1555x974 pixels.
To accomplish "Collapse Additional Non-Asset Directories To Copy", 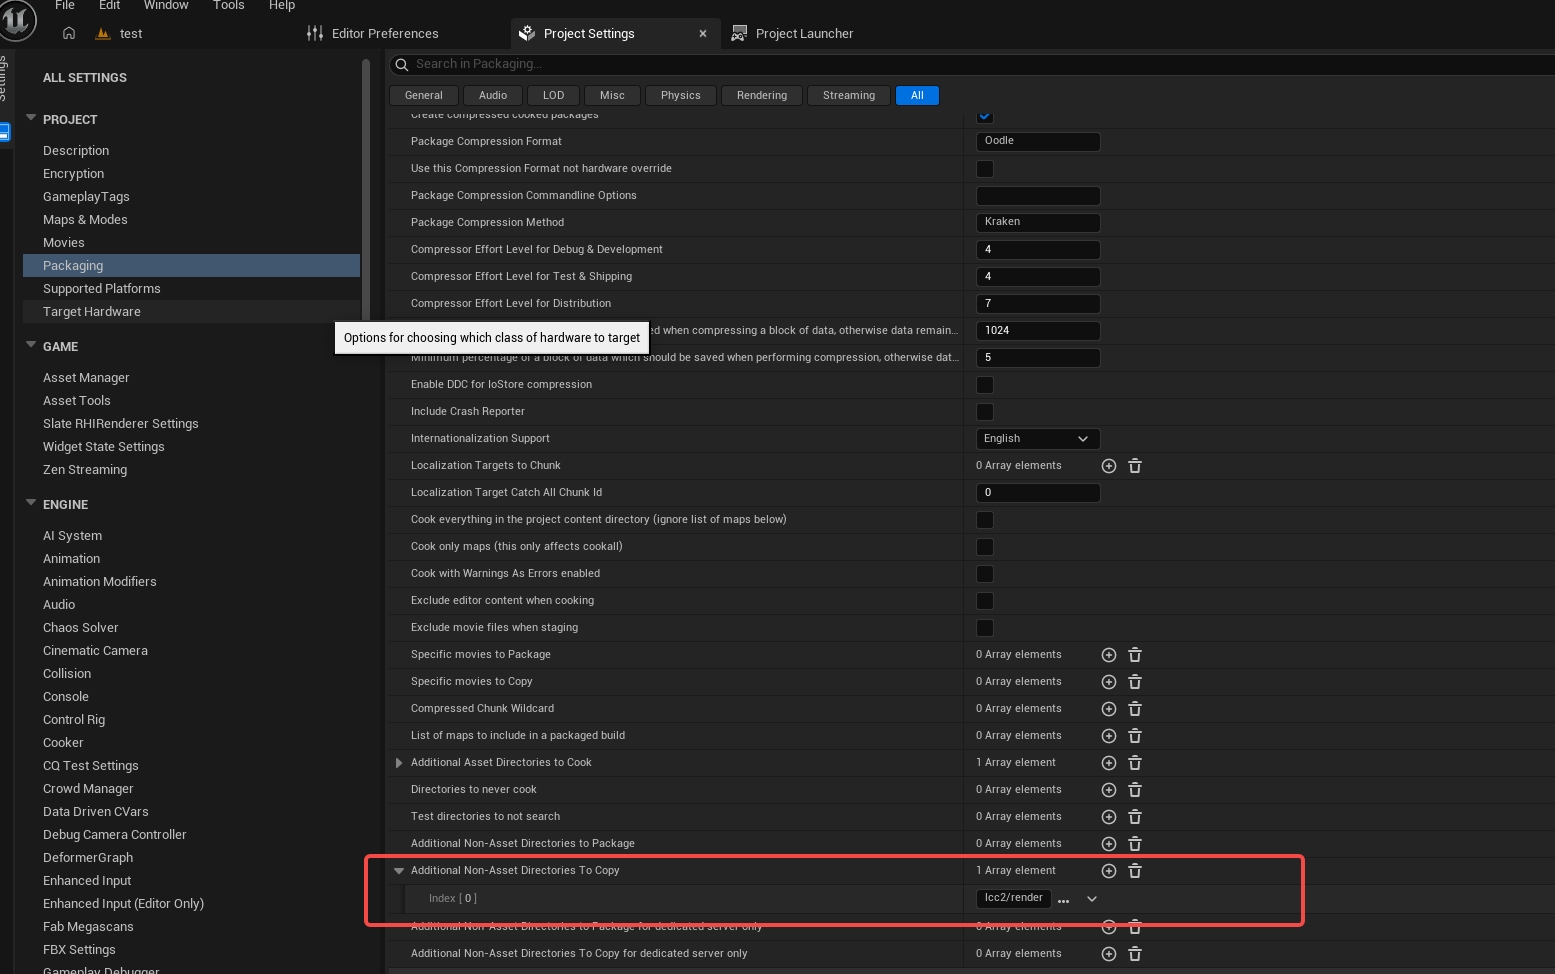I will (x=399, y=871).
